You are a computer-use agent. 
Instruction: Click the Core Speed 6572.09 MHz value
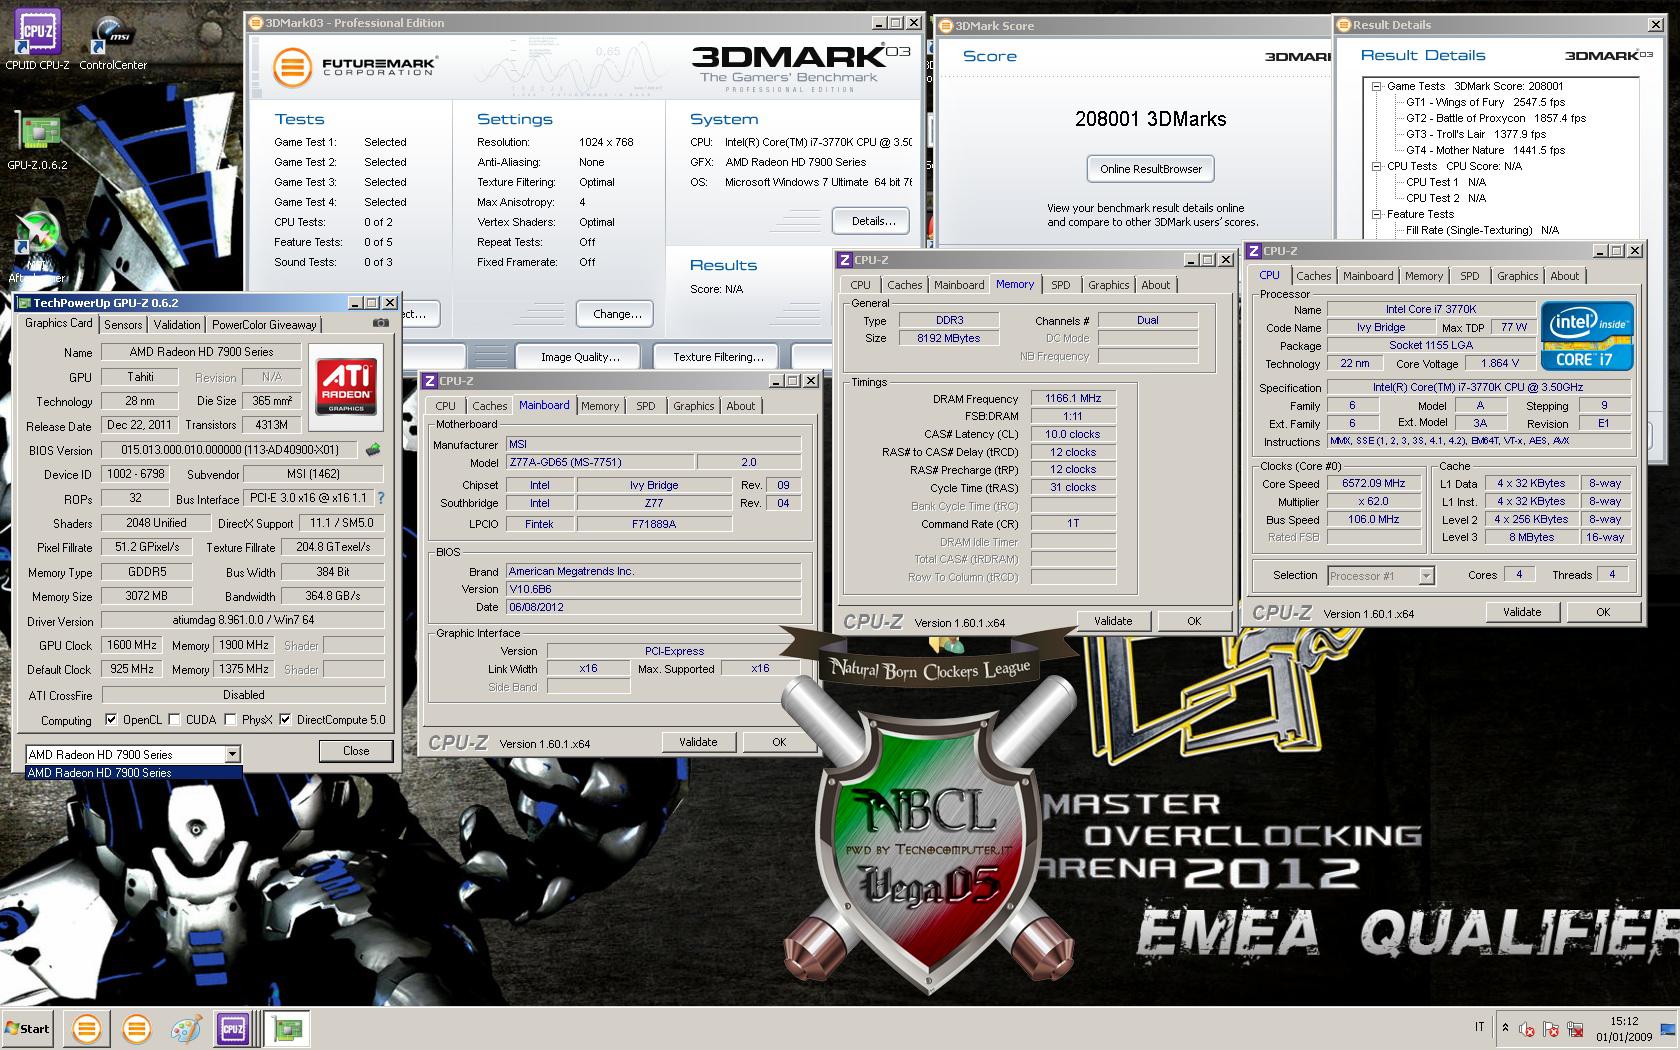coord(1374,483)
